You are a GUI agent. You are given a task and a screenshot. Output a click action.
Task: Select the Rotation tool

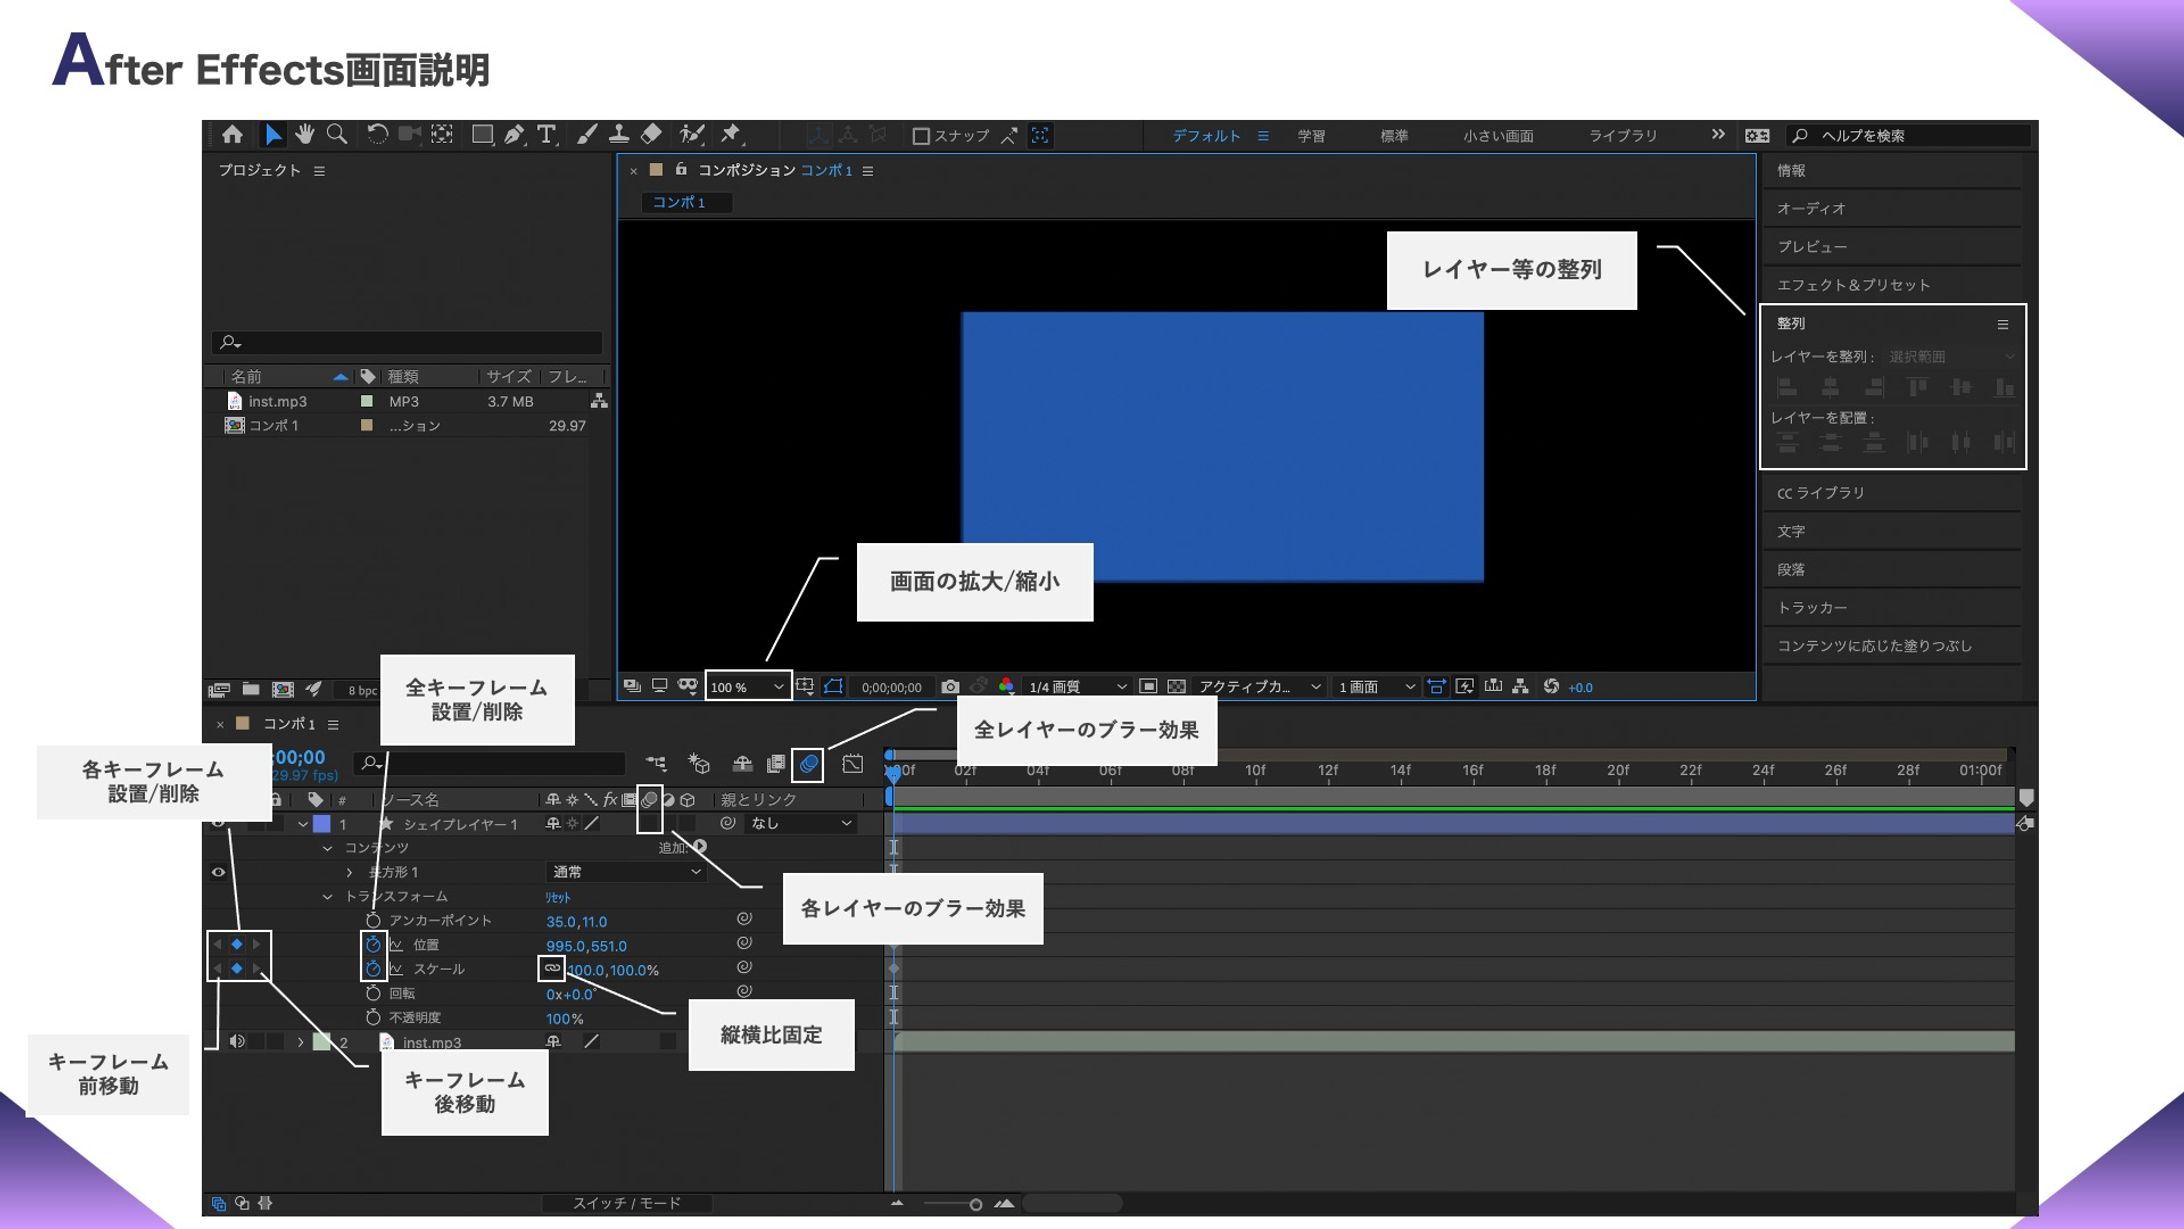click(377, 135)
